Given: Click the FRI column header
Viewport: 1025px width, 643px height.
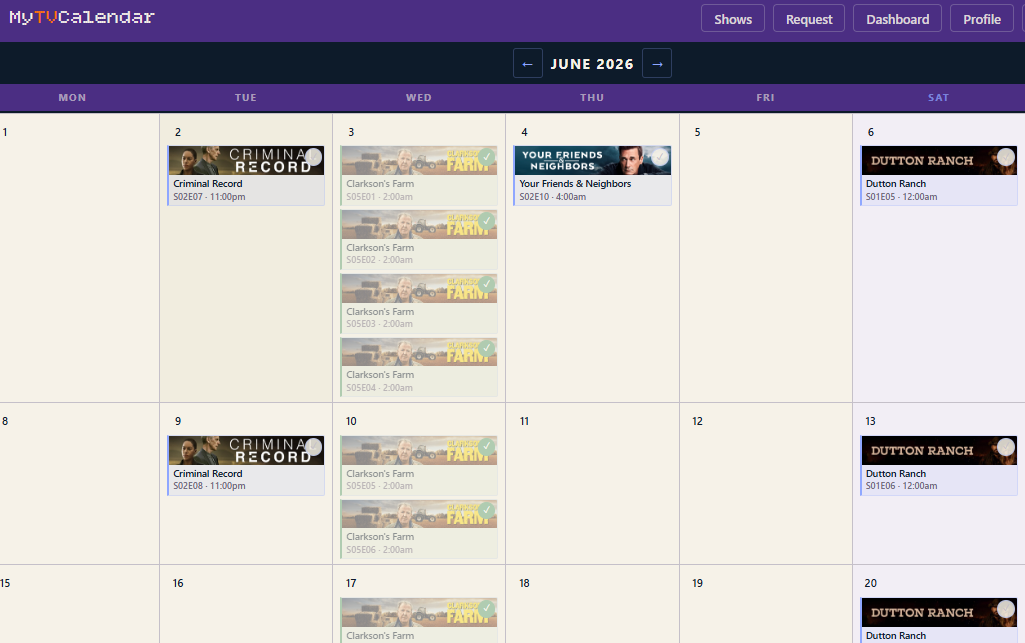Looking at the screenshot, I should point(765,97).
